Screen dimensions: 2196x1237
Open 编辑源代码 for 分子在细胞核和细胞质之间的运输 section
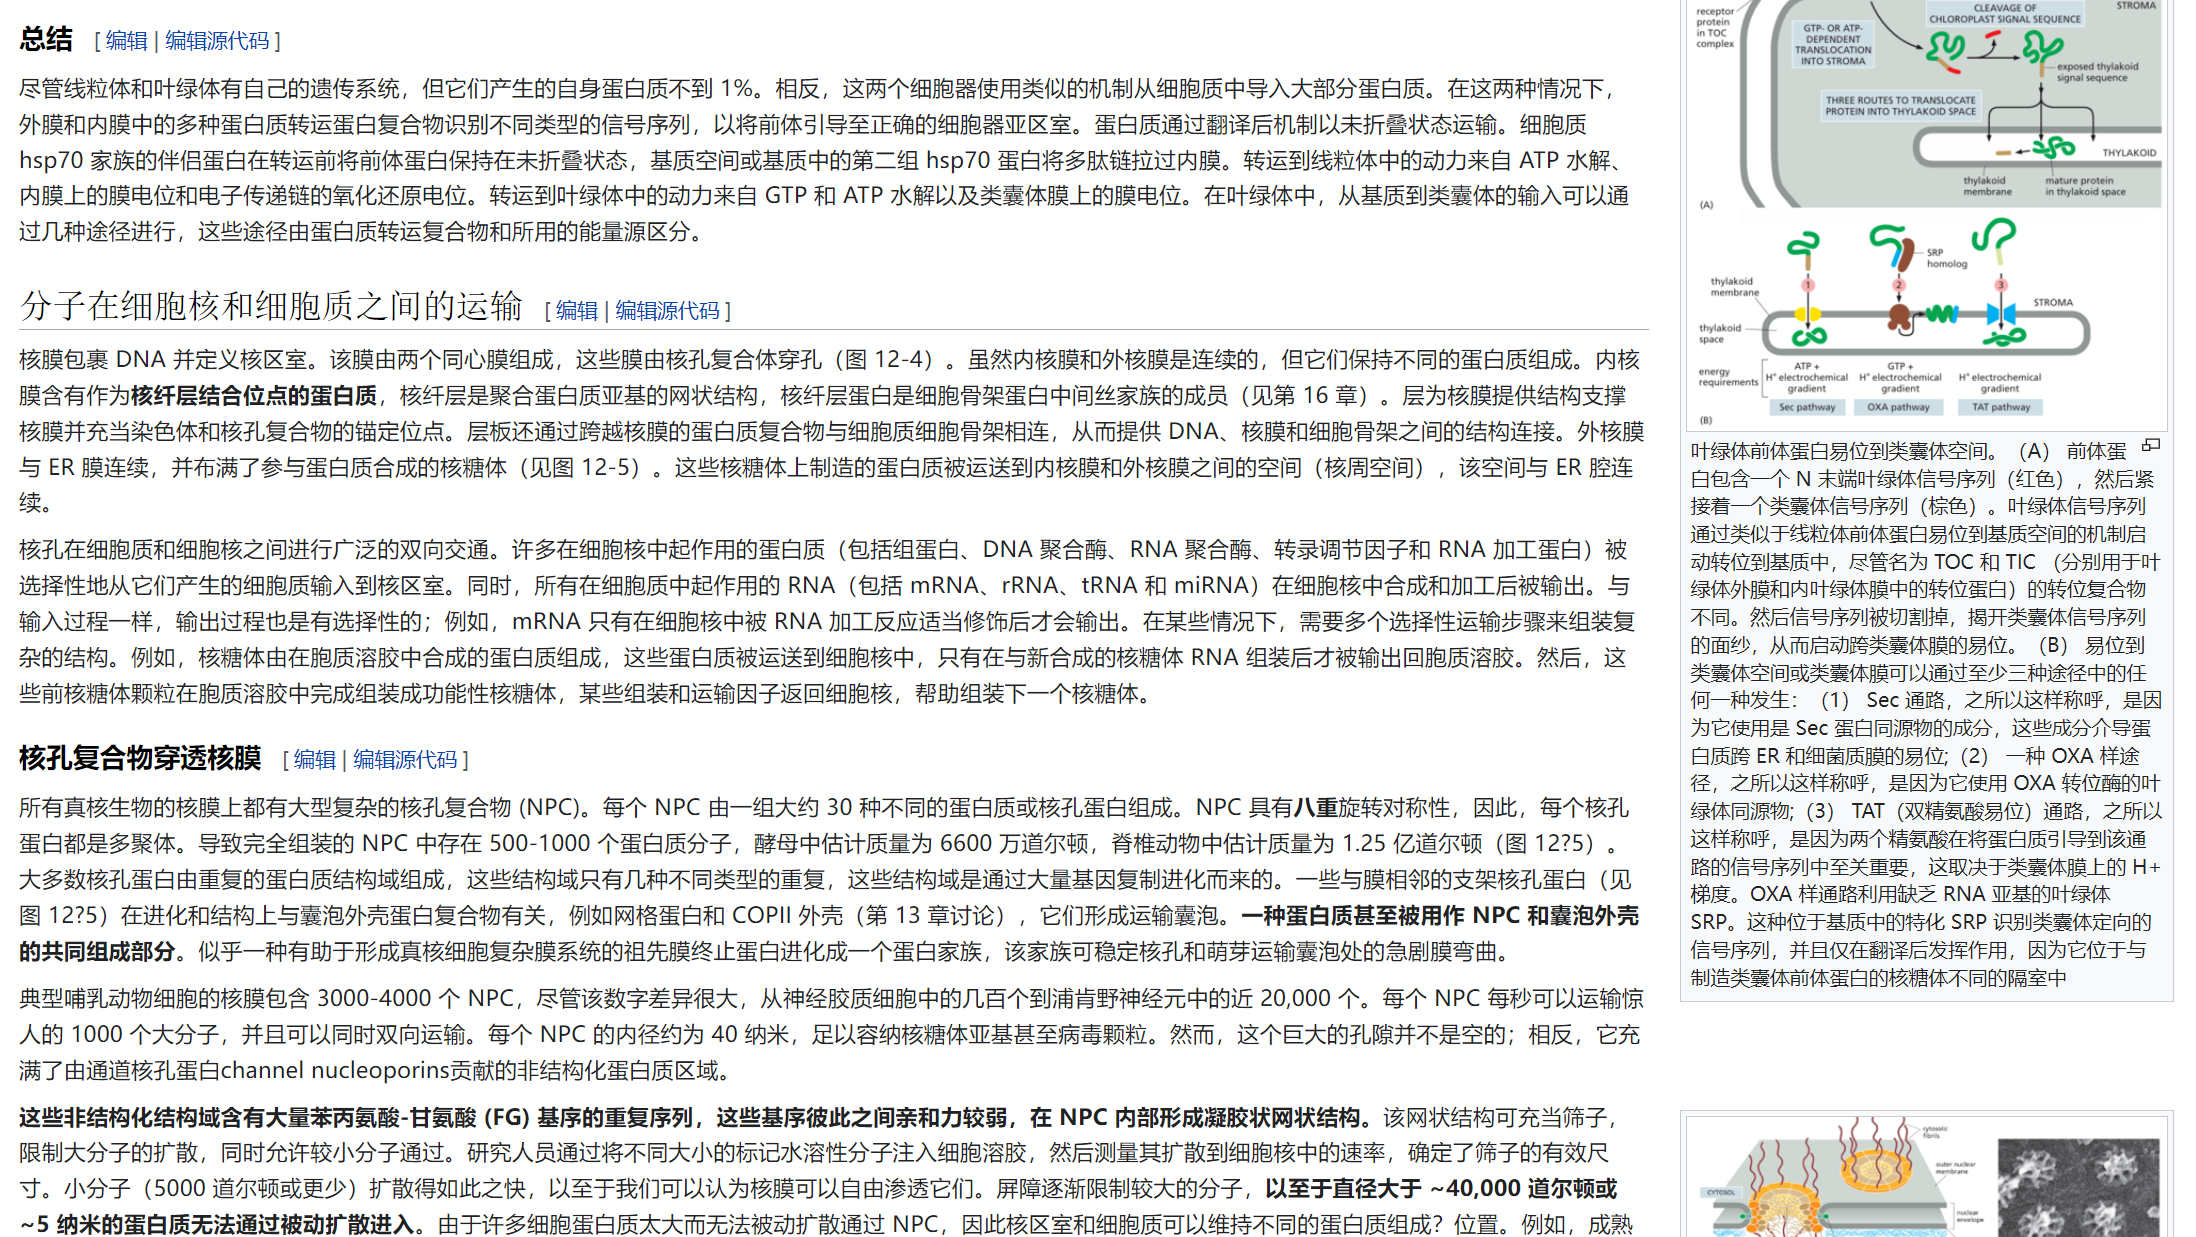667,311
